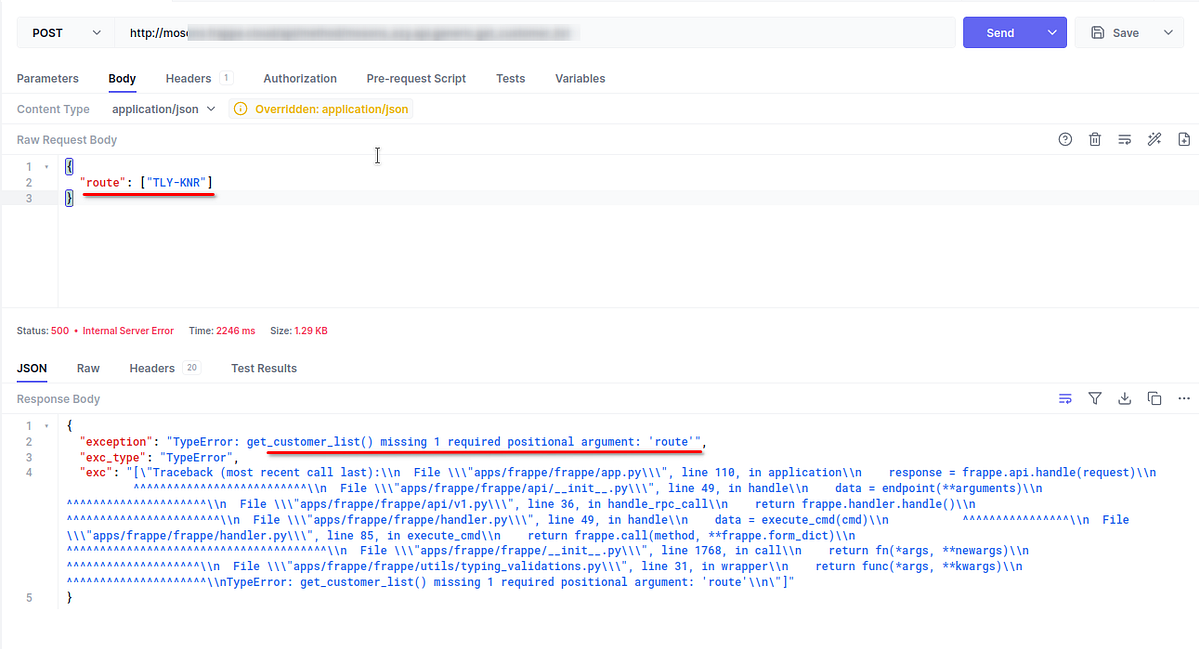The width and height of the screenshot is (1200, 649).
Task: Save the current request
Action: coord(1117,32)
